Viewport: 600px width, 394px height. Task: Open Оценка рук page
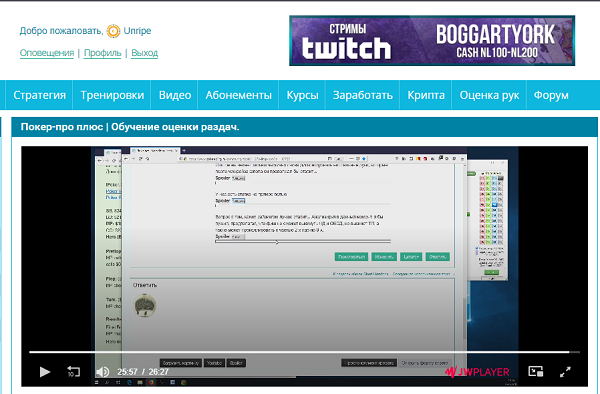coord(489,95)
